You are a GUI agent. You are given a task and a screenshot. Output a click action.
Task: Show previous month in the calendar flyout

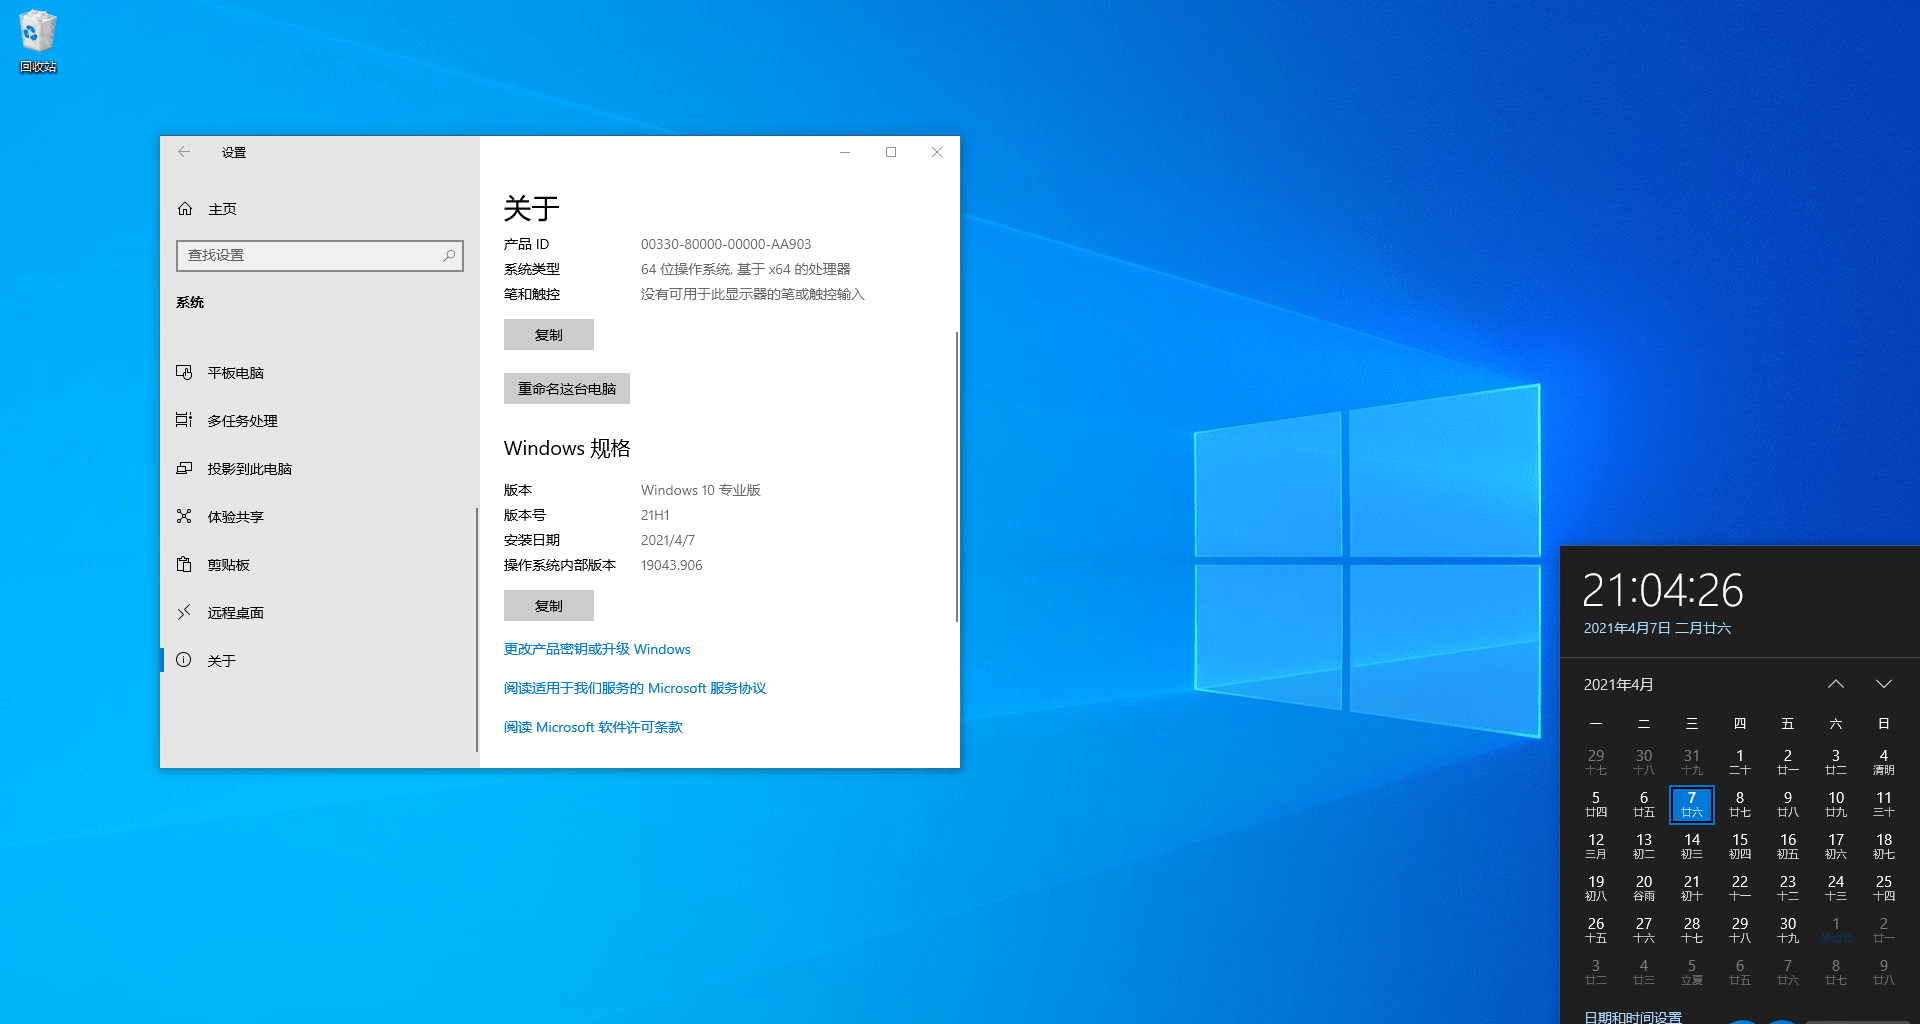[1836, 684]
